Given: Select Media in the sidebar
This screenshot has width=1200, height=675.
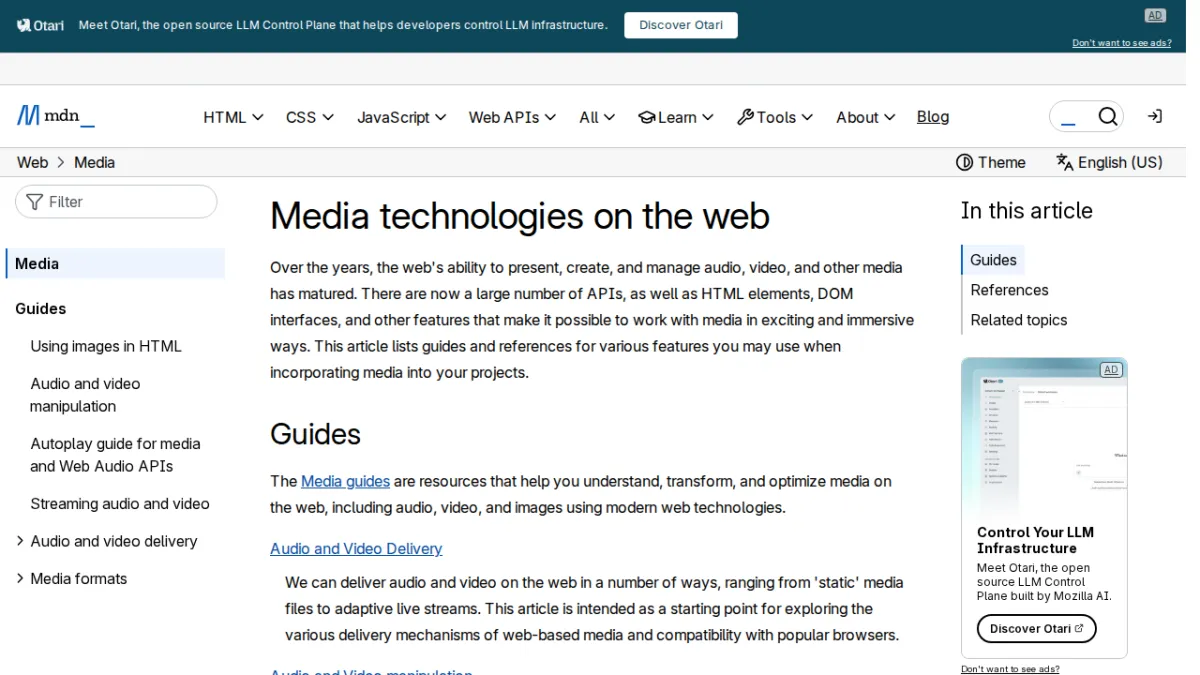Looking at the screenshot, I should click(x=116, y=264).
